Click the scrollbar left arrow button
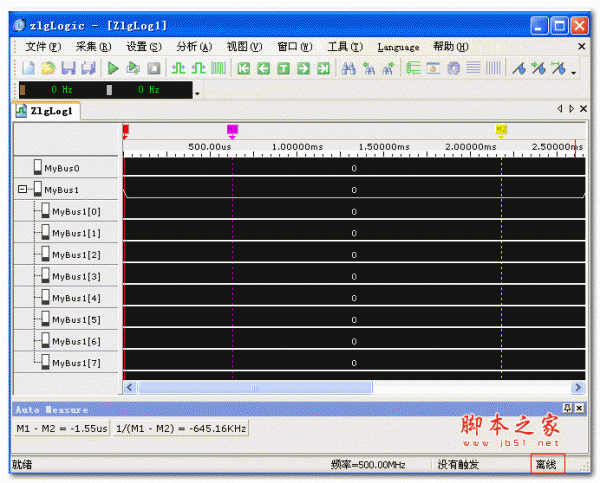The image size is (600, 483). pyautogui.click(x=130, y=387)
